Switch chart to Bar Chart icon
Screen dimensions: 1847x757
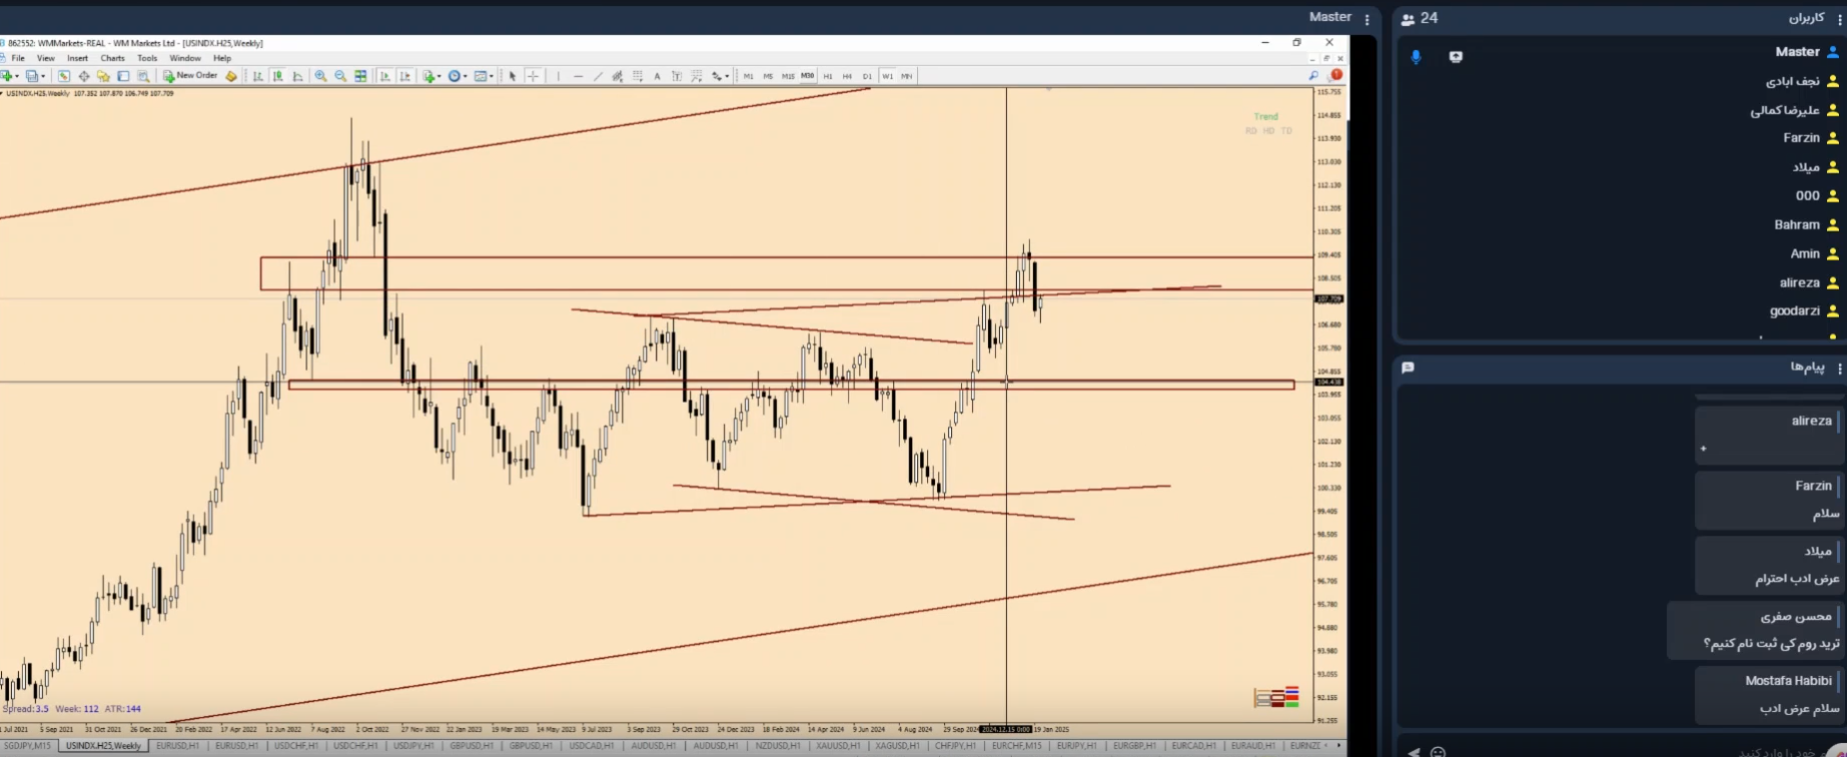(258, 76)
